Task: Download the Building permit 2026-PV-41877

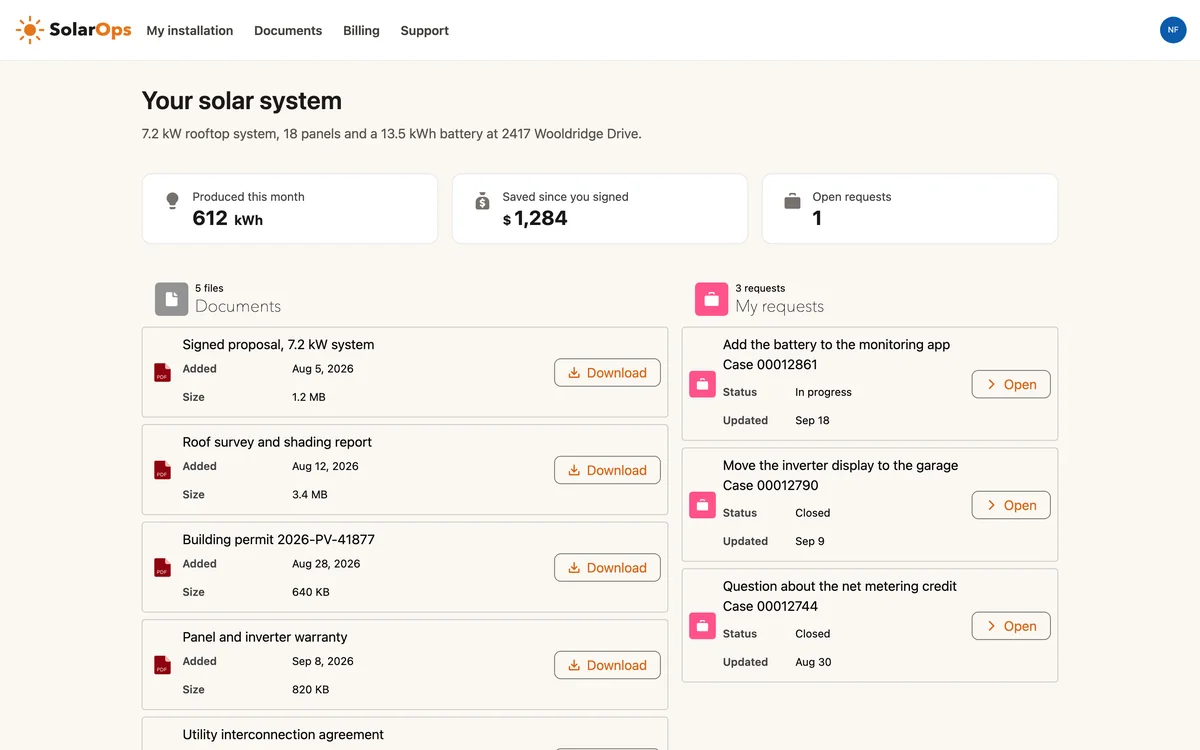Action: click(607, 568)
